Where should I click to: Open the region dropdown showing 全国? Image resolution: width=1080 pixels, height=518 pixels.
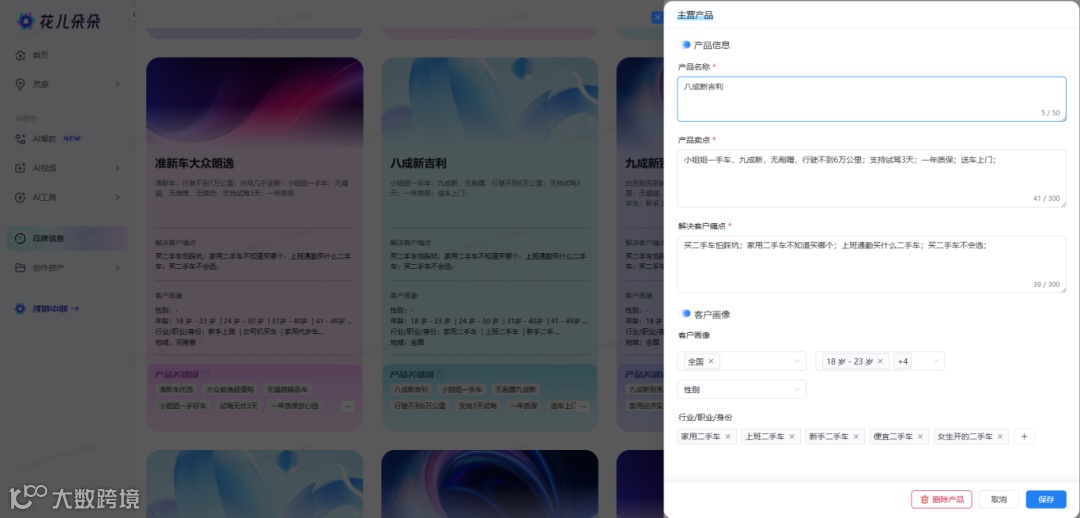[741, 361]
